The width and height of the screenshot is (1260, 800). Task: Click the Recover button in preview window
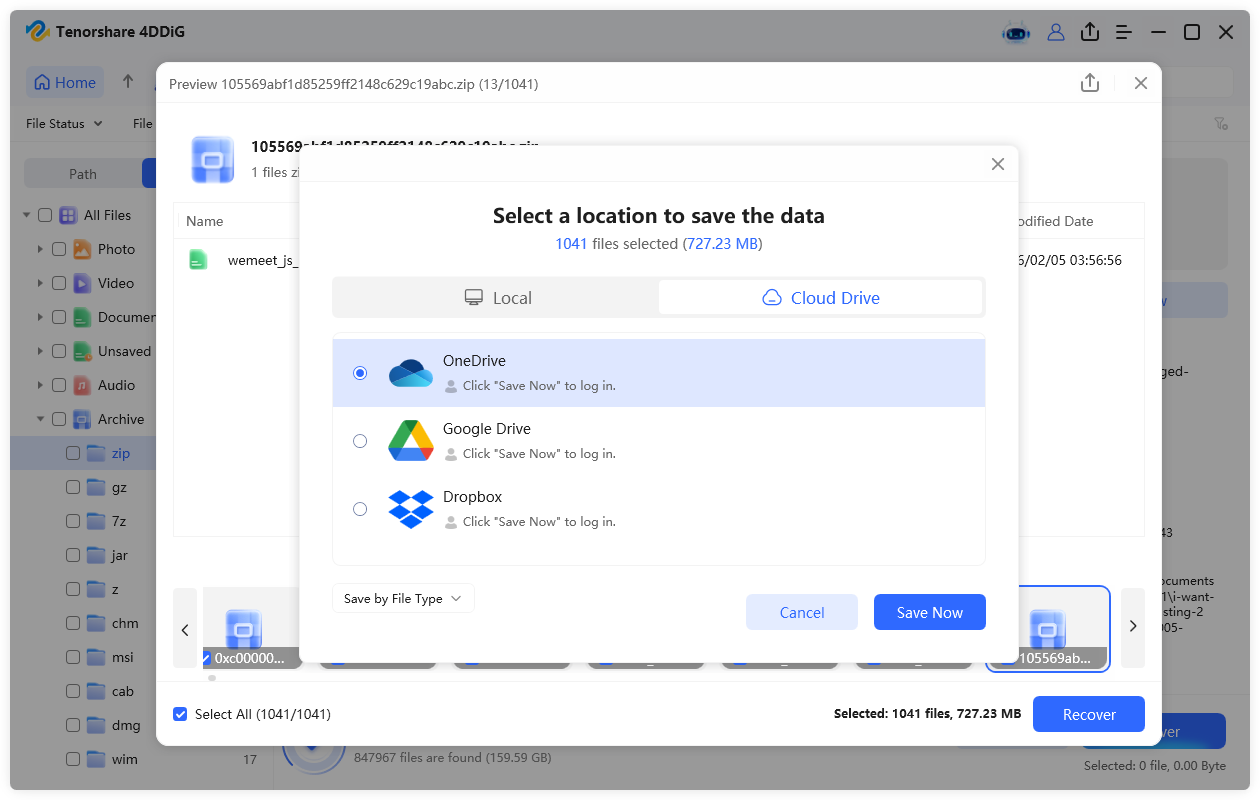tap(1089, 714)
